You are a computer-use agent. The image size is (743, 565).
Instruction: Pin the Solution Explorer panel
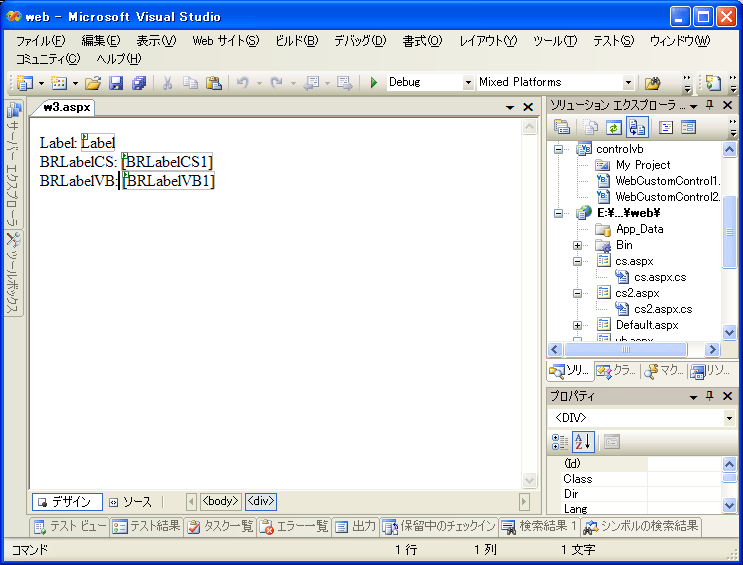tap(709, 105)
